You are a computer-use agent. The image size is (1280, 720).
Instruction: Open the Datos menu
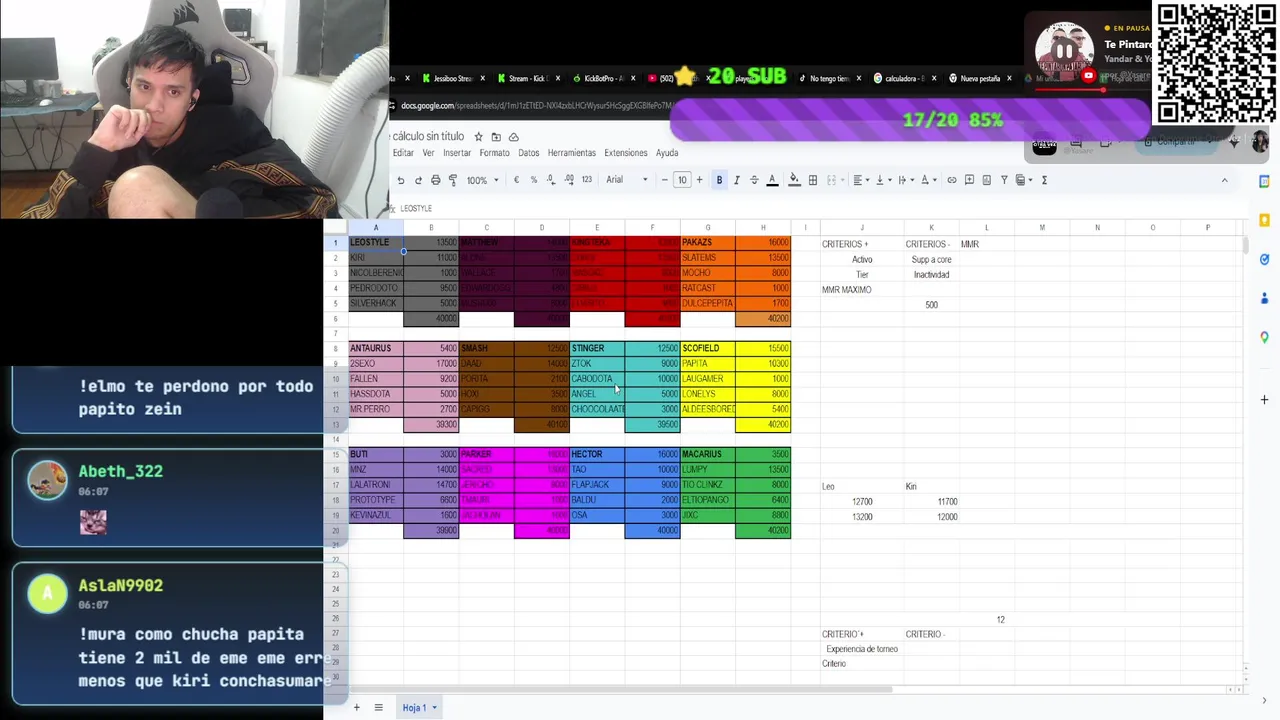click(529, 153)
